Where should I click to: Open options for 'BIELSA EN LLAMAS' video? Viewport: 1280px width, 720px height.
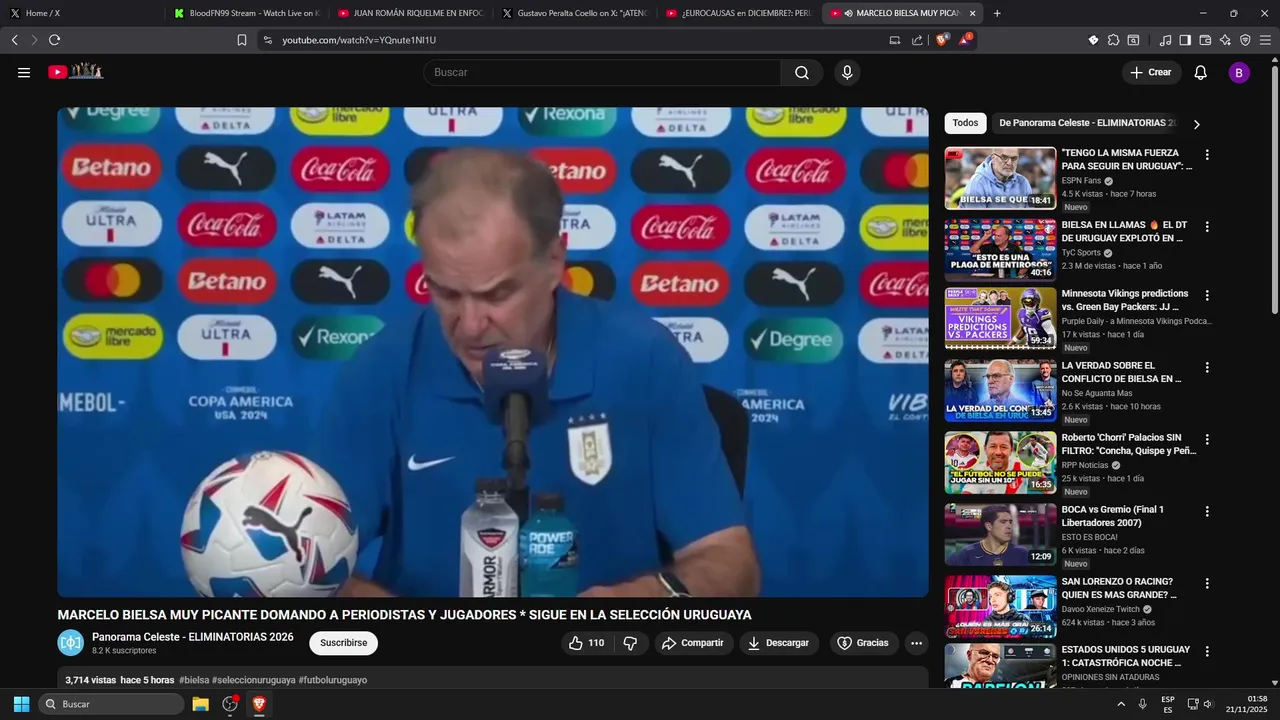(1207, 227)
